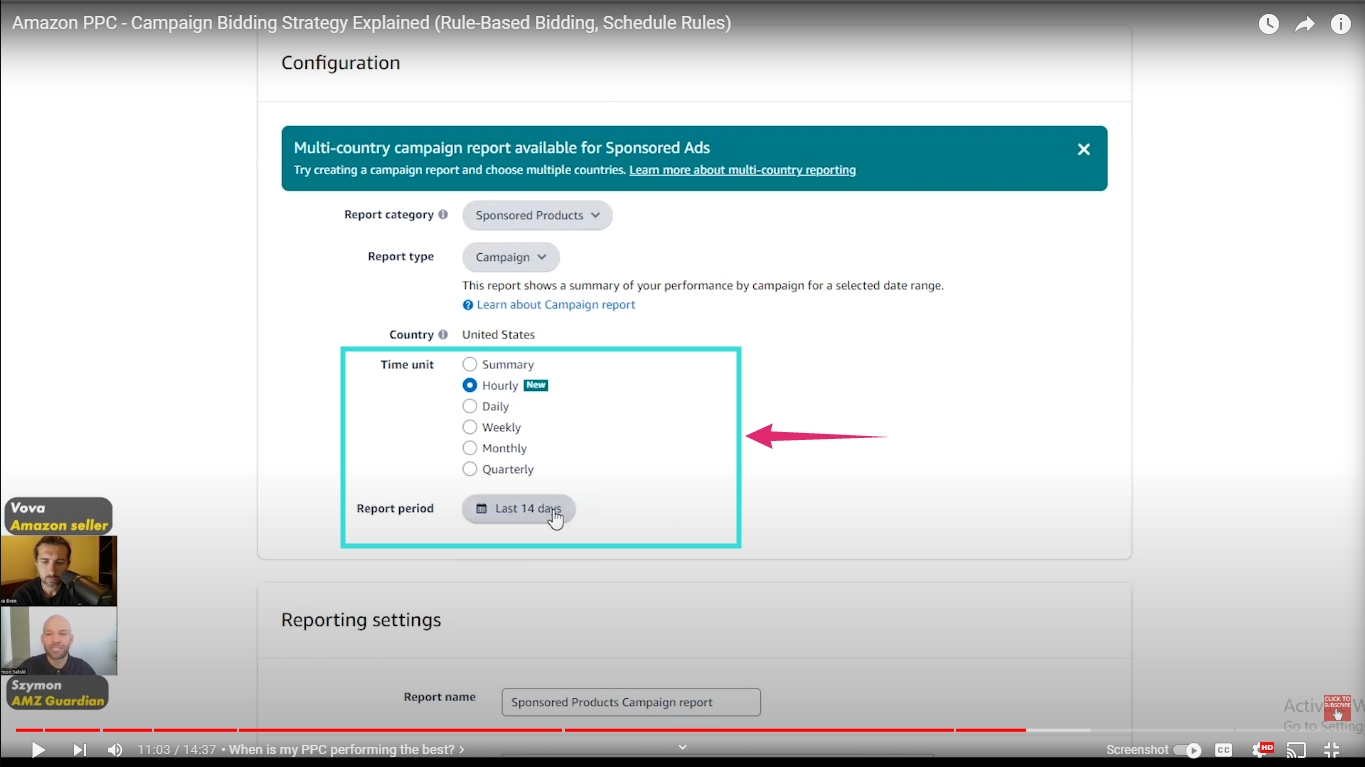Open Sponsored Products category dropdown
The image size is (1365, 767).
[x=537, y=215]
